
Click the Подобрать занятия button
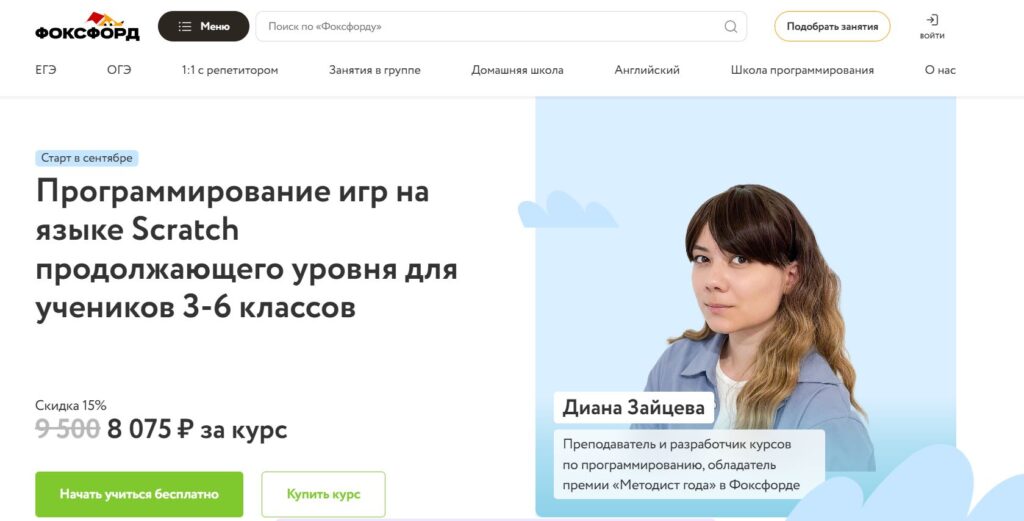(832, 26)
